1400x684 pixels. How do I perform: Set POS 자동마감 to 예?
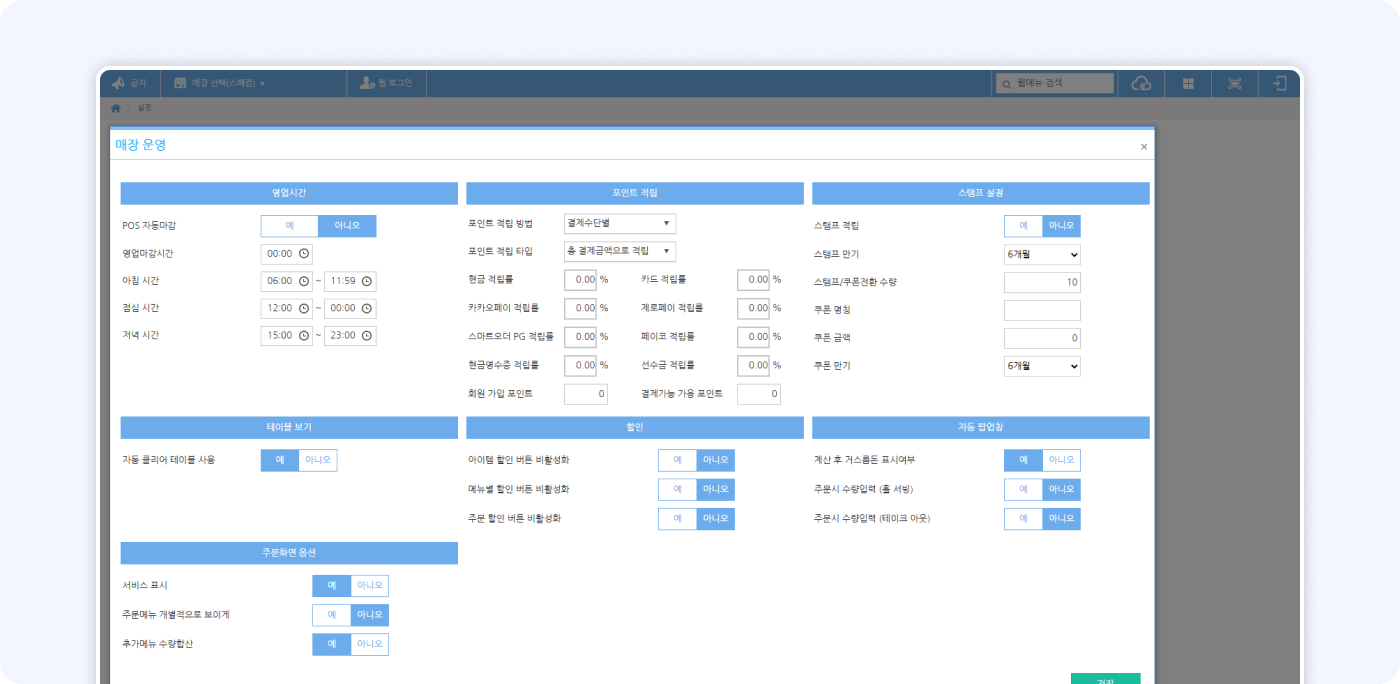coord(289,226)
